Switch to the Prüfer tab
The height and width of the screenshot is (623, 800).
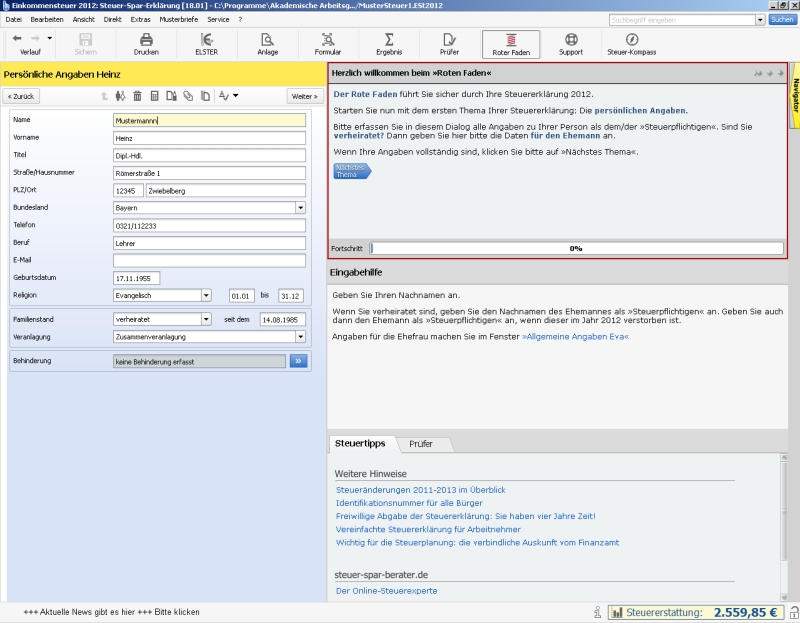click(421, 444)
